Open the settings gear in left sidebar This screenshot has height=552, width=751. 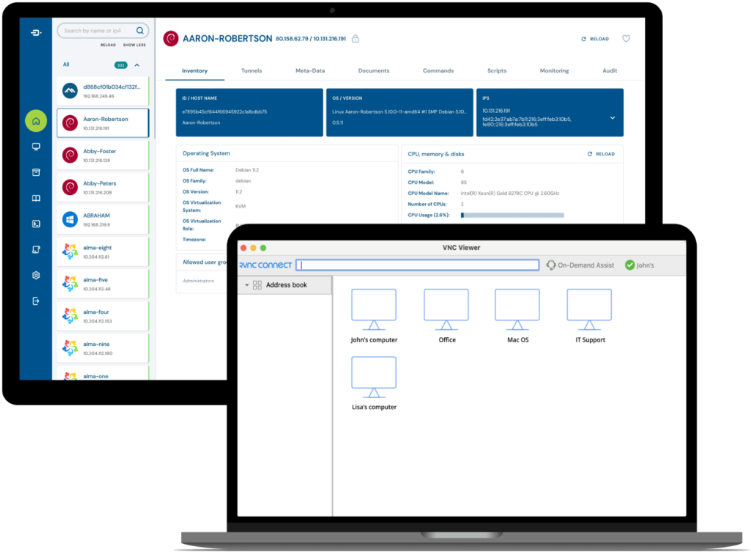36,275
